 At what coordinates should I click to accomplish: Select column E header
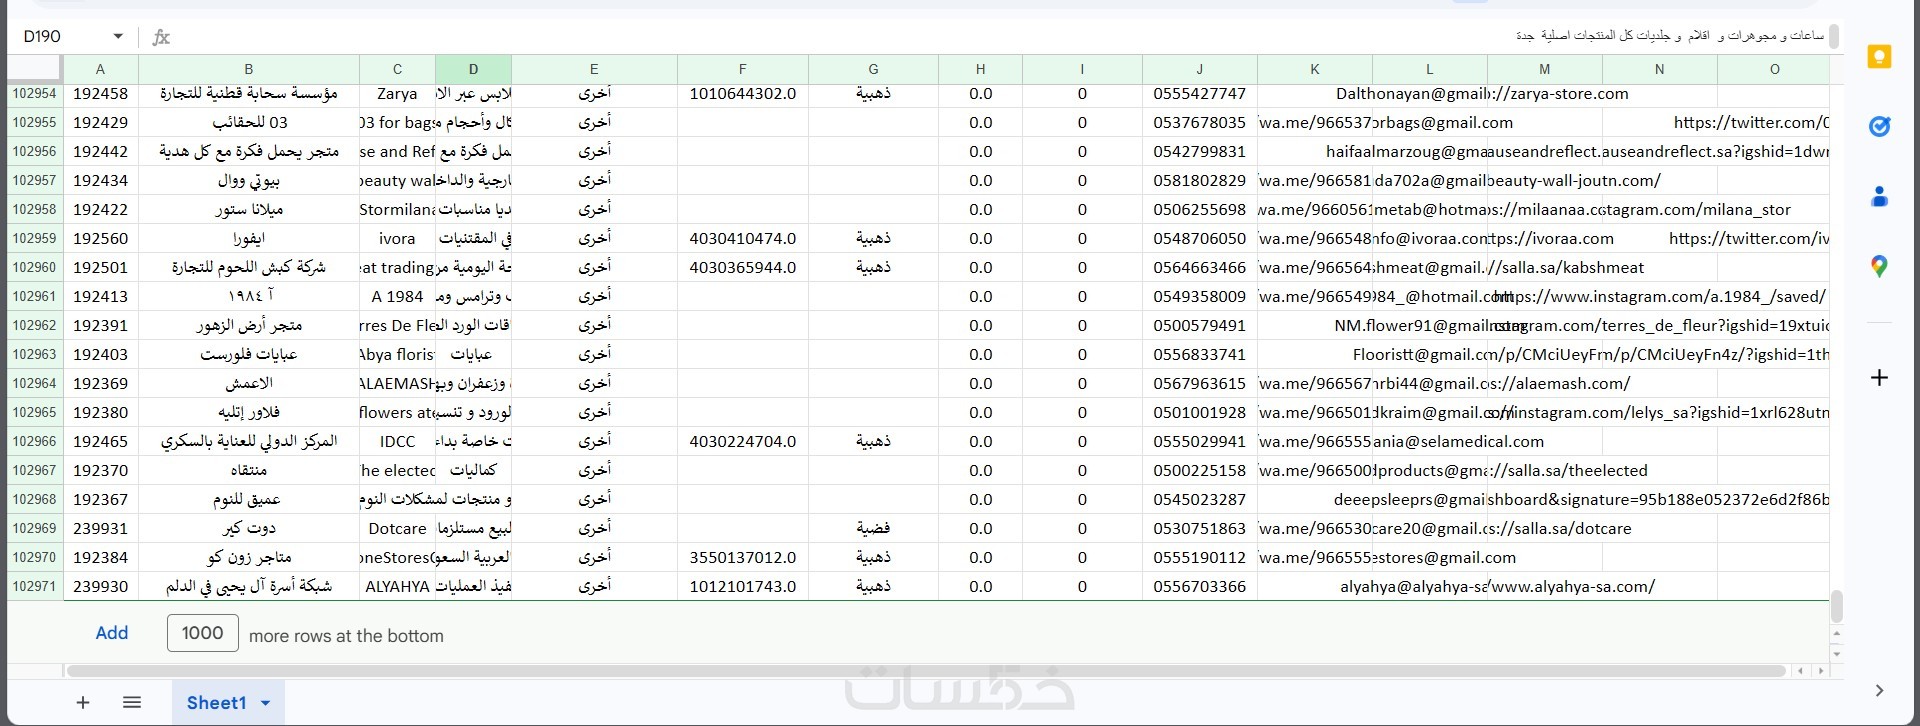[595, 69]
